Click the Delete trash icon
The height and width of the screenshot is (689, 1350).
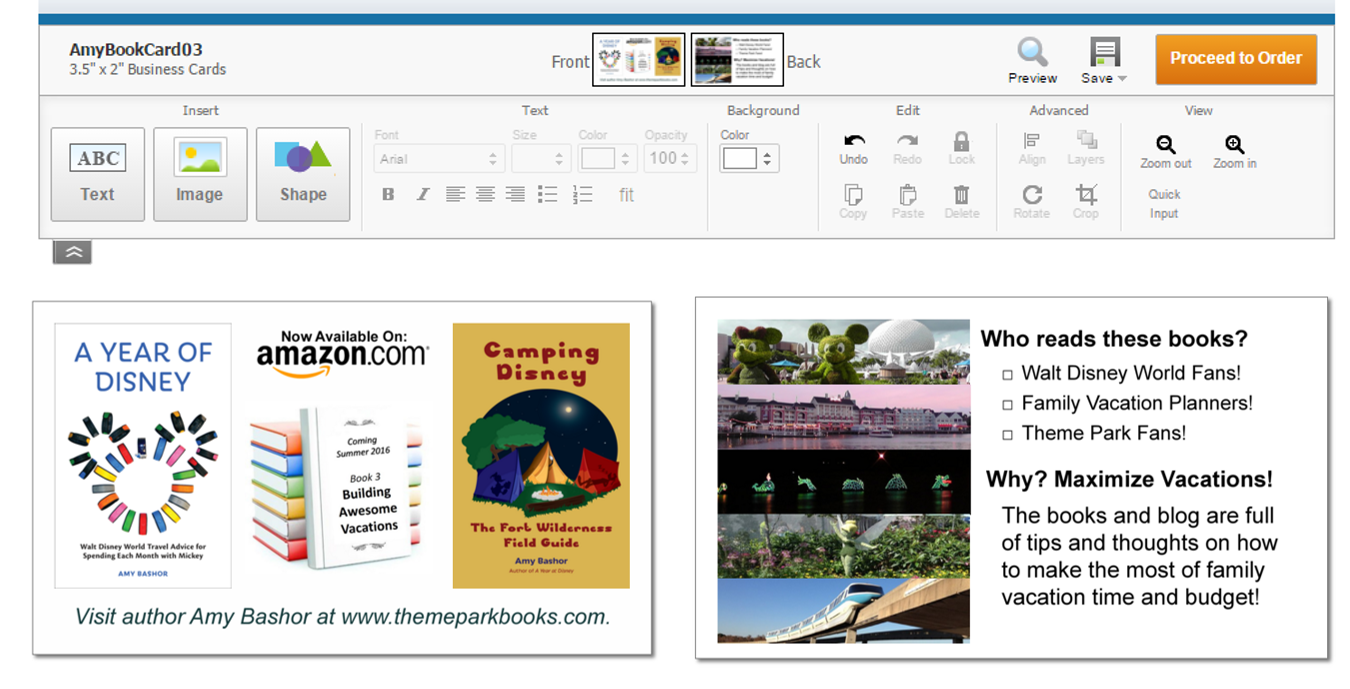point(961,194)
